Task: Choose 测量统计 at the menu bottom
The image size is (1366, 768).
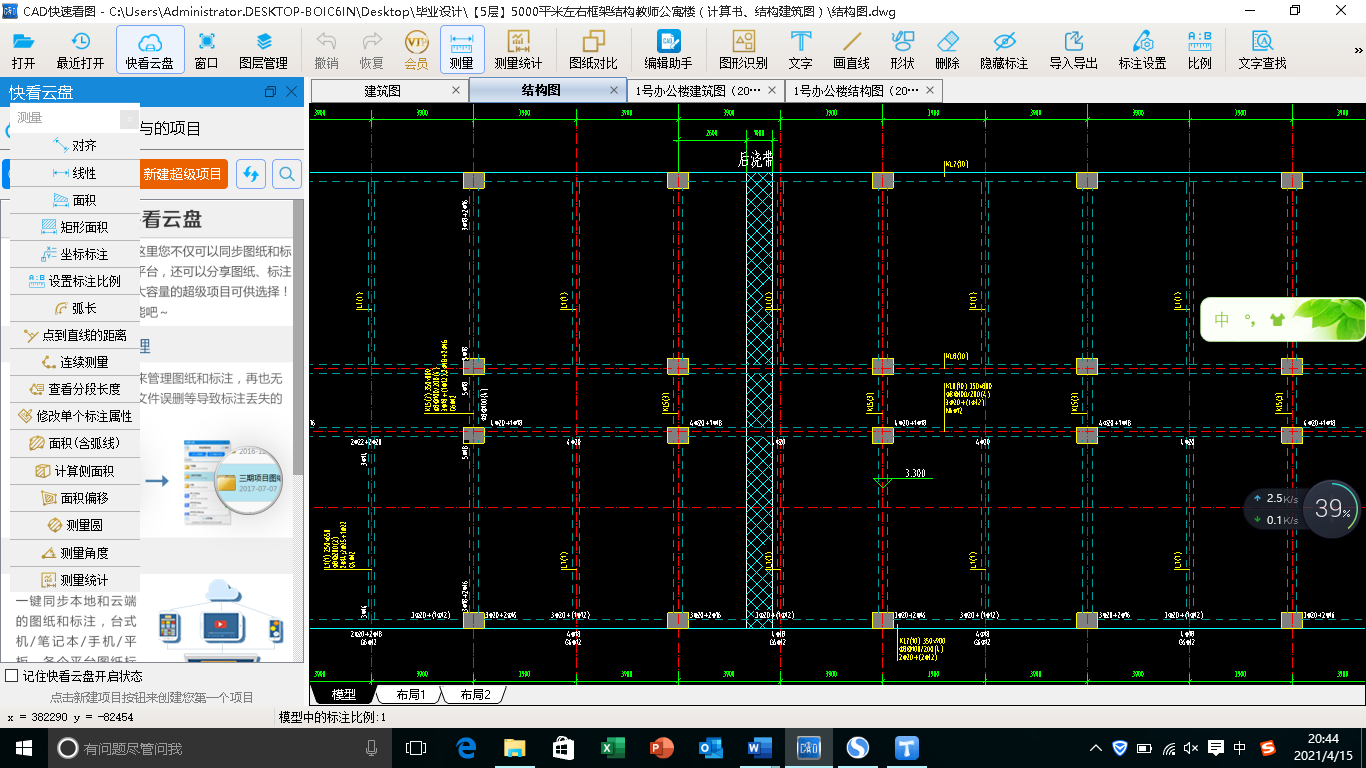Action: tap(75, 580)
